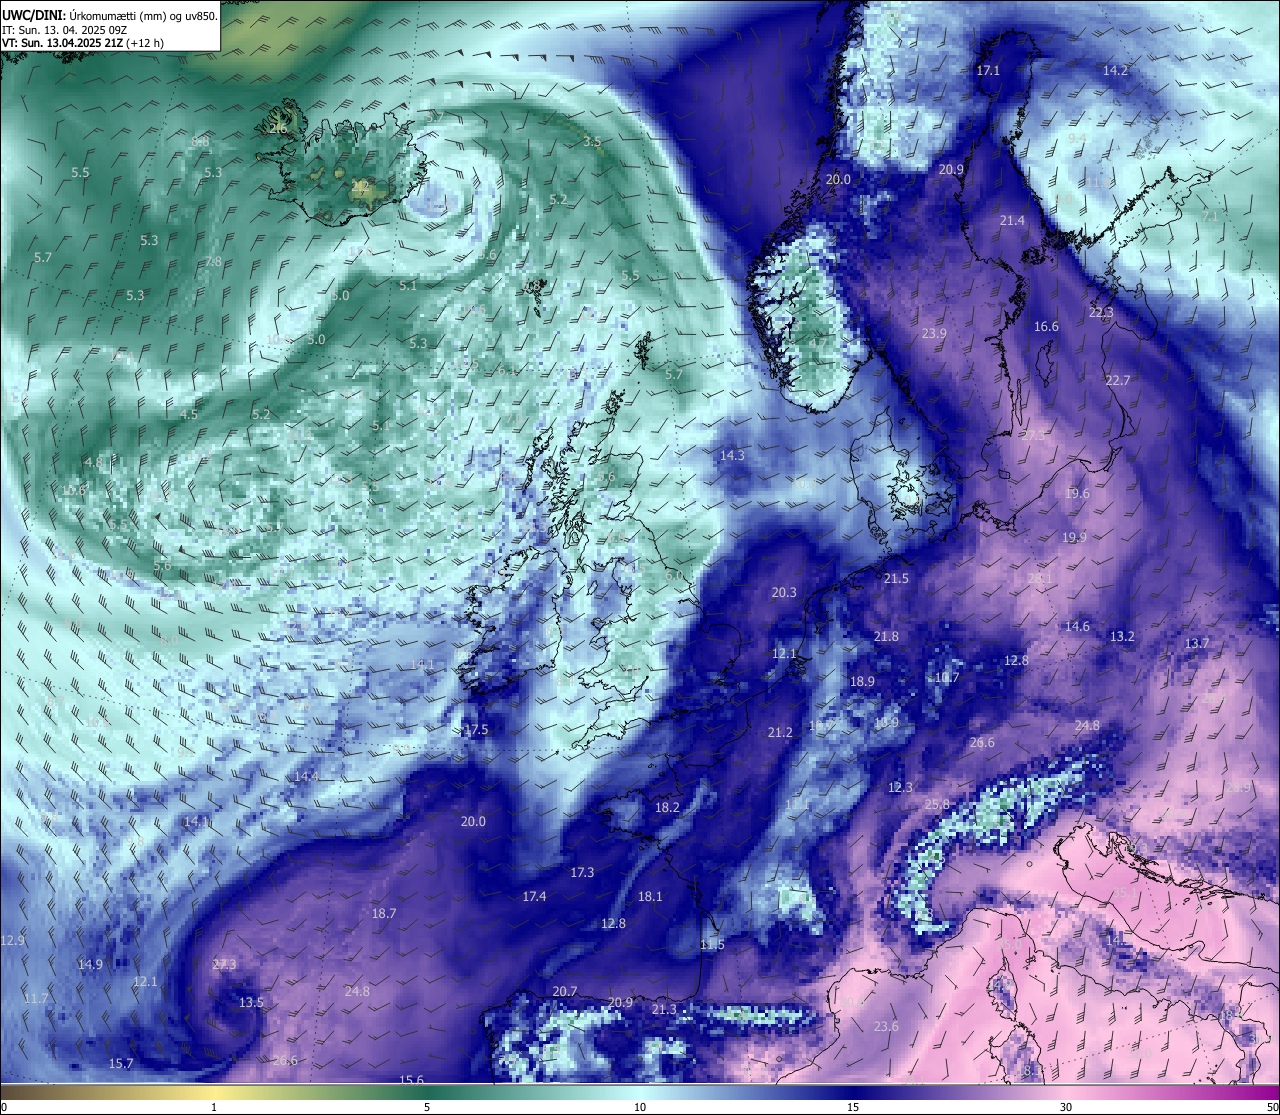Image resolution: width=1280 pixels, height=1115 pixels.
Task: Click the 20.3 map value
Action: point(784,593)
